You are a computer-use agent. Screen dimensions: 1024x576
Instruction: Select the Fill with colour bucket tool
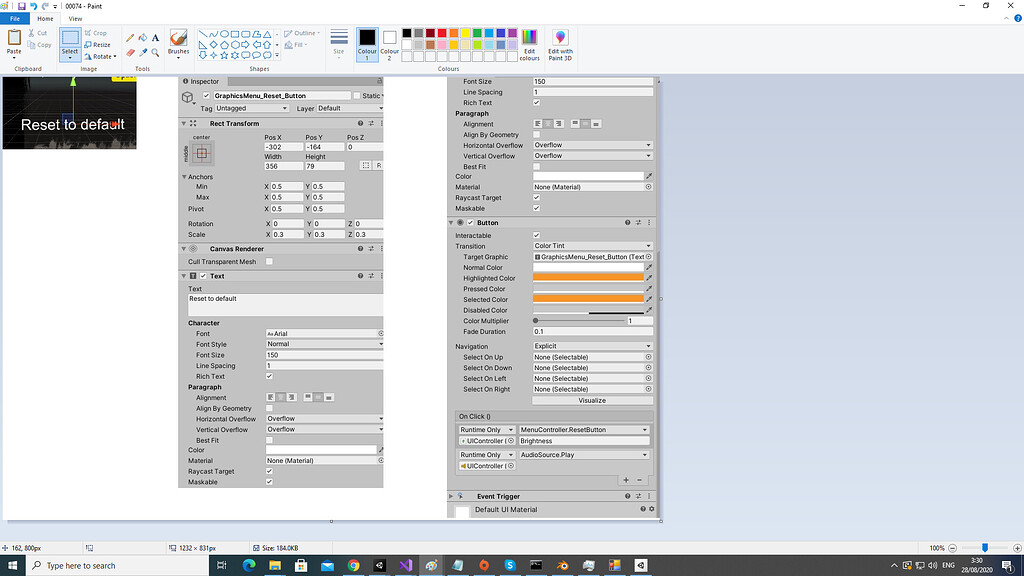[x=142, y=37]
